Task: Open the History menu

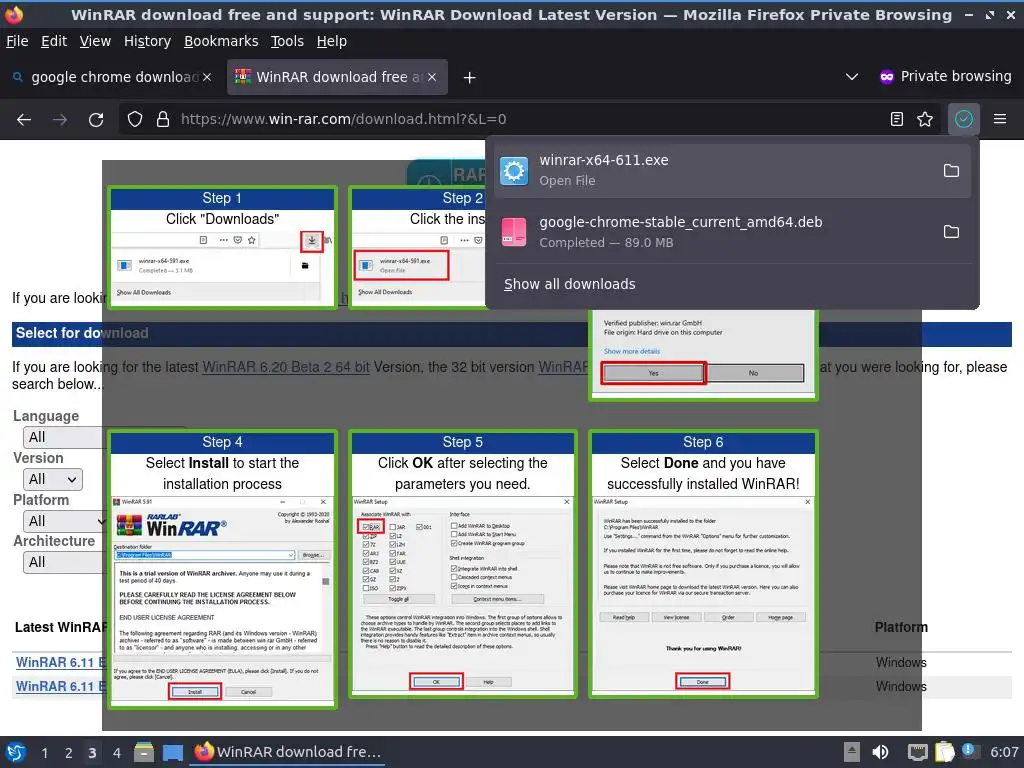Action: [x=147, y=41]
